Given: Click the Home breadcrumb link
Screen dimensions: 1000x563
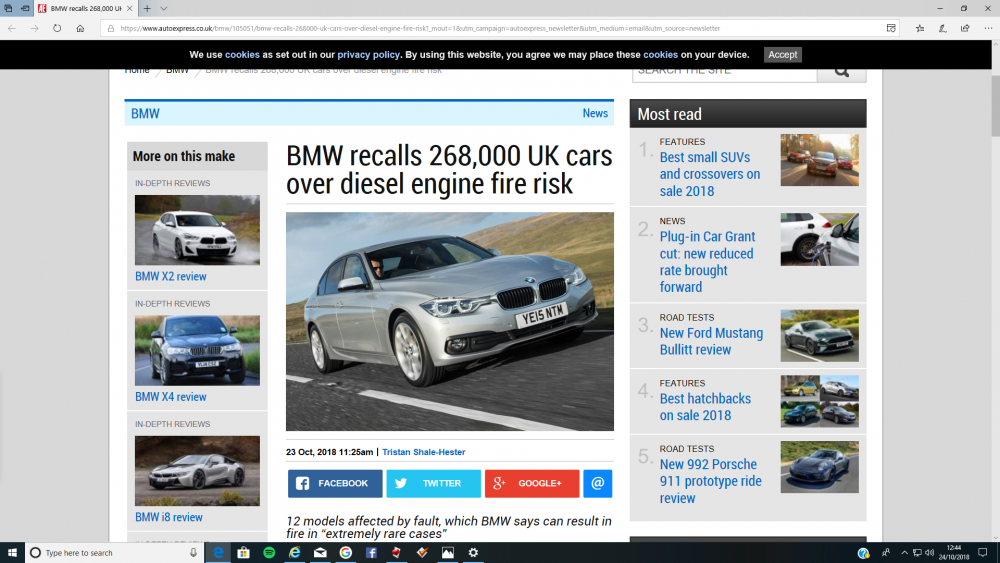Looking at the screenshot, I should 137,70.
